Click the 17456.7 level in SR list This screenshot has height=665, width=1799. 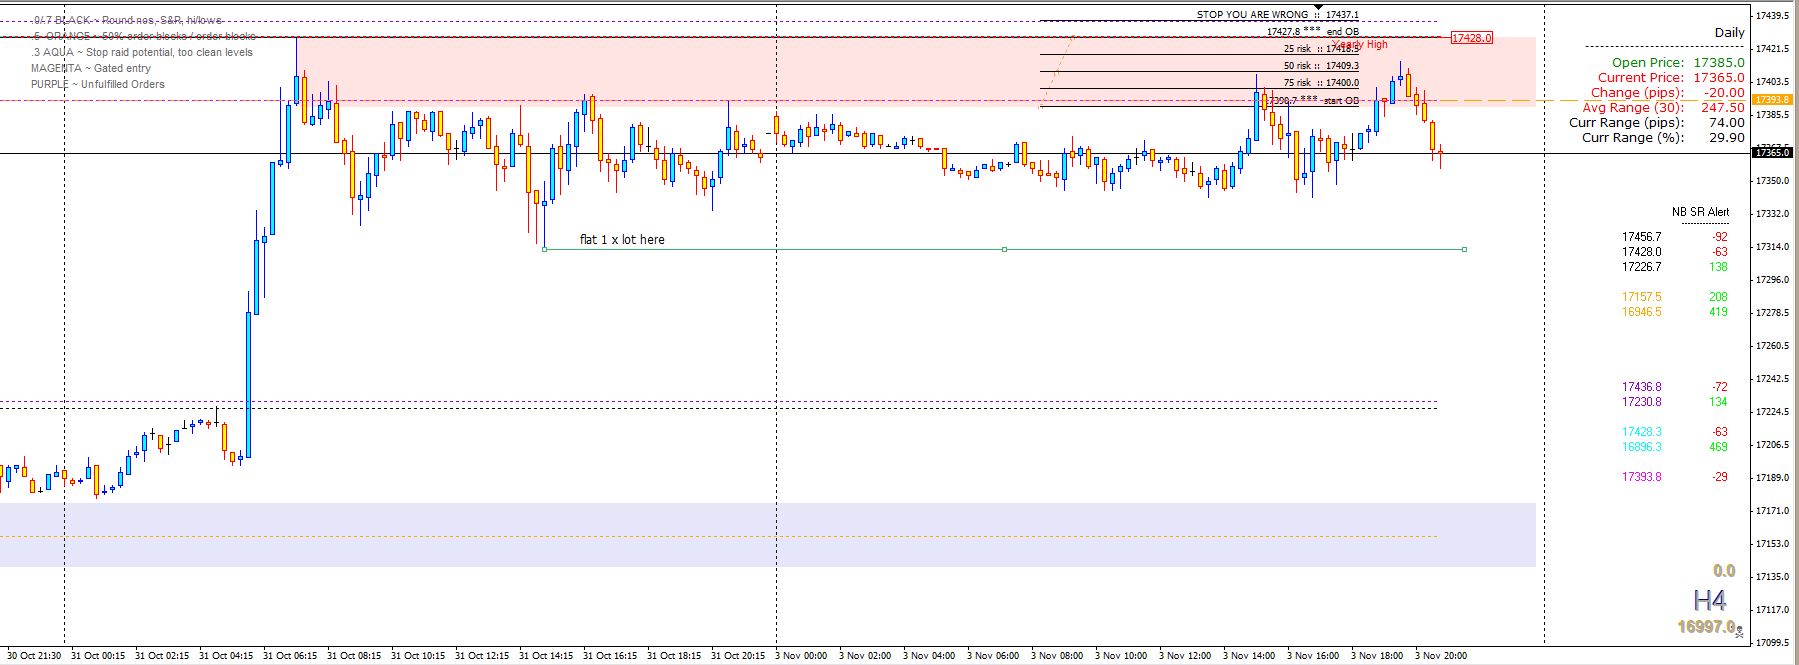click(x=1641, y=237)
